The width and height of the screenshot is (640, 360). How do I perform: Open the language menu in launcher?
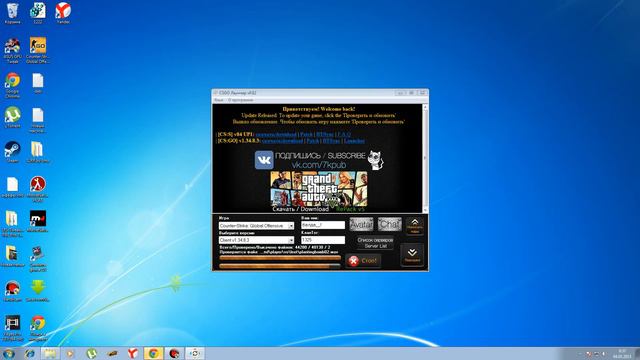219,100
